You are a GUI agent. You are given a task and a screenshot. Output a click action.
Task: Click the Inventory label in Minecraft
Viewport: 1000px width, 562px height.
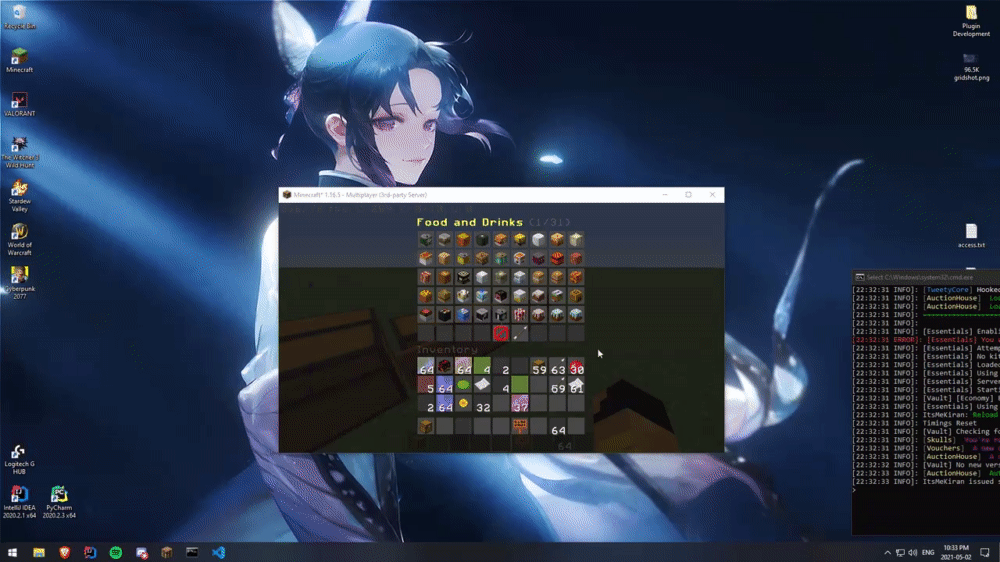point(446,350)
